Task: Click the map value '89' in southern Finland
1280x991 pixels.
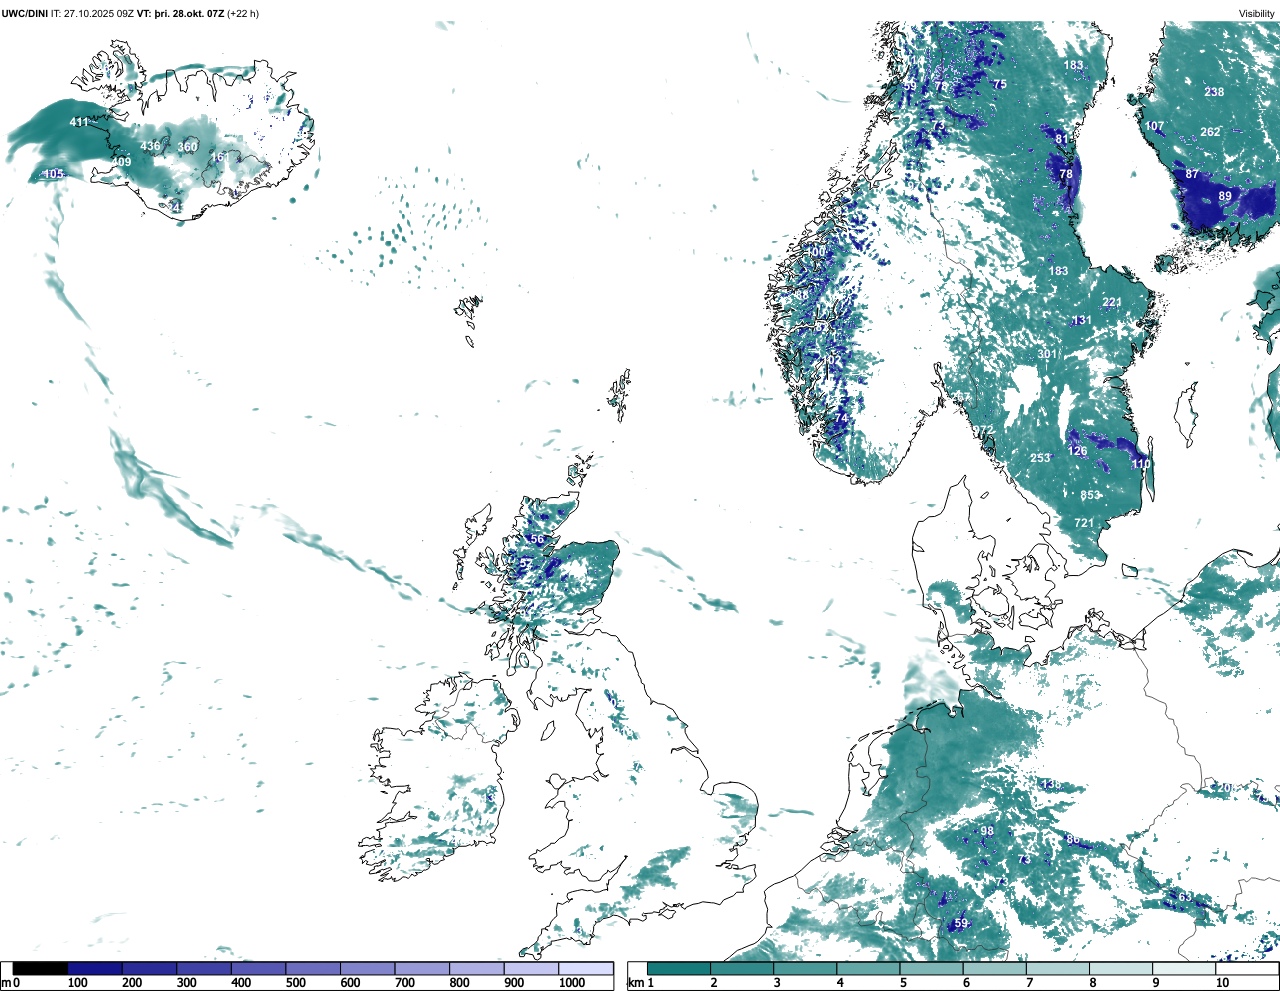Action: [1225, 196]
